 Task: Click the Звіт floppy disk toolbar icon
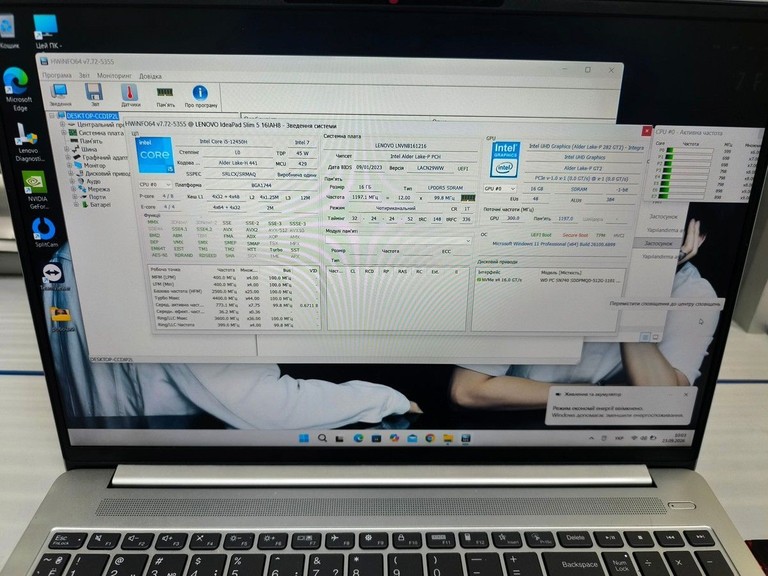pyautogui.click(x=94, y=95)
